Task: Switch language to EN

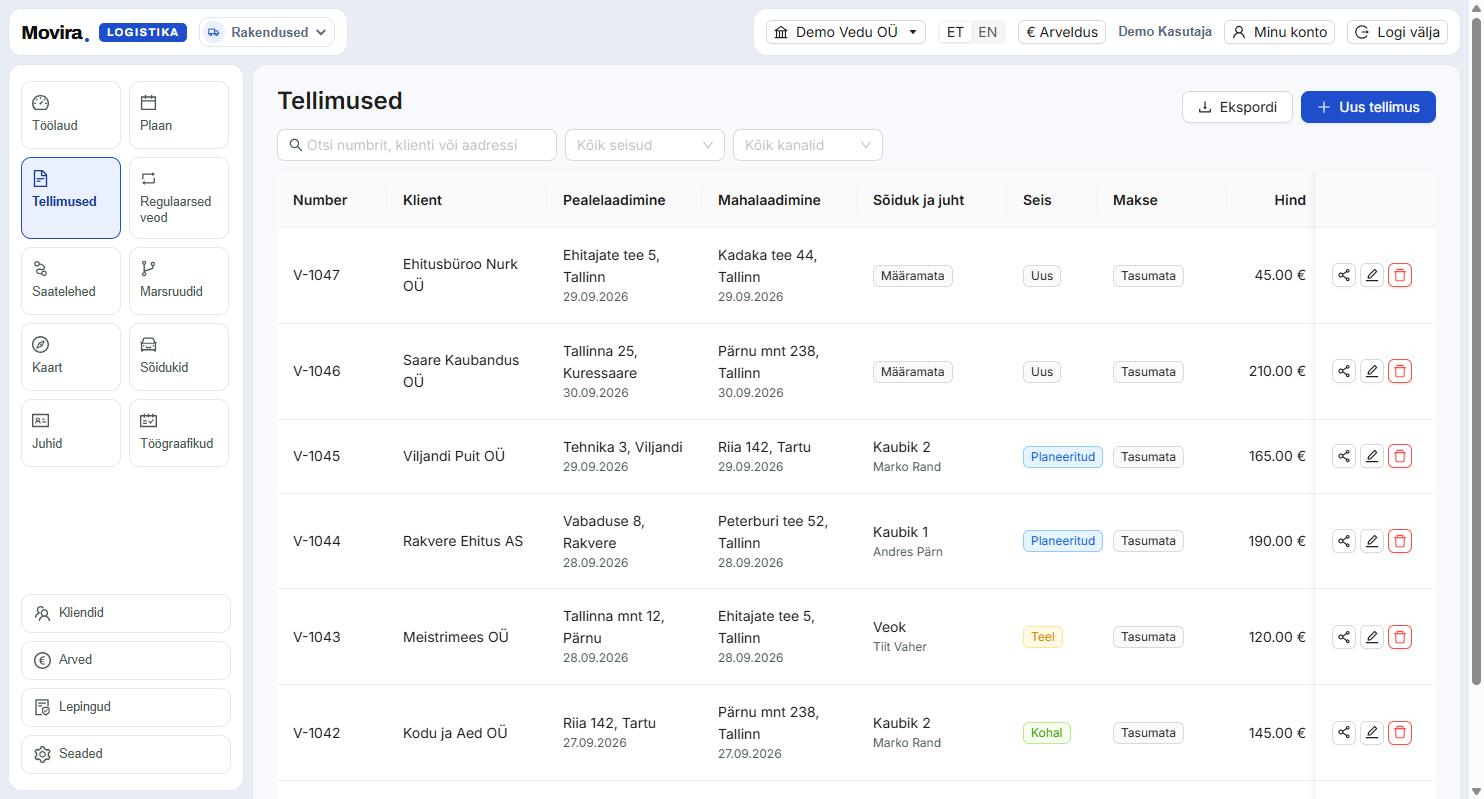Action: (987, 32)
